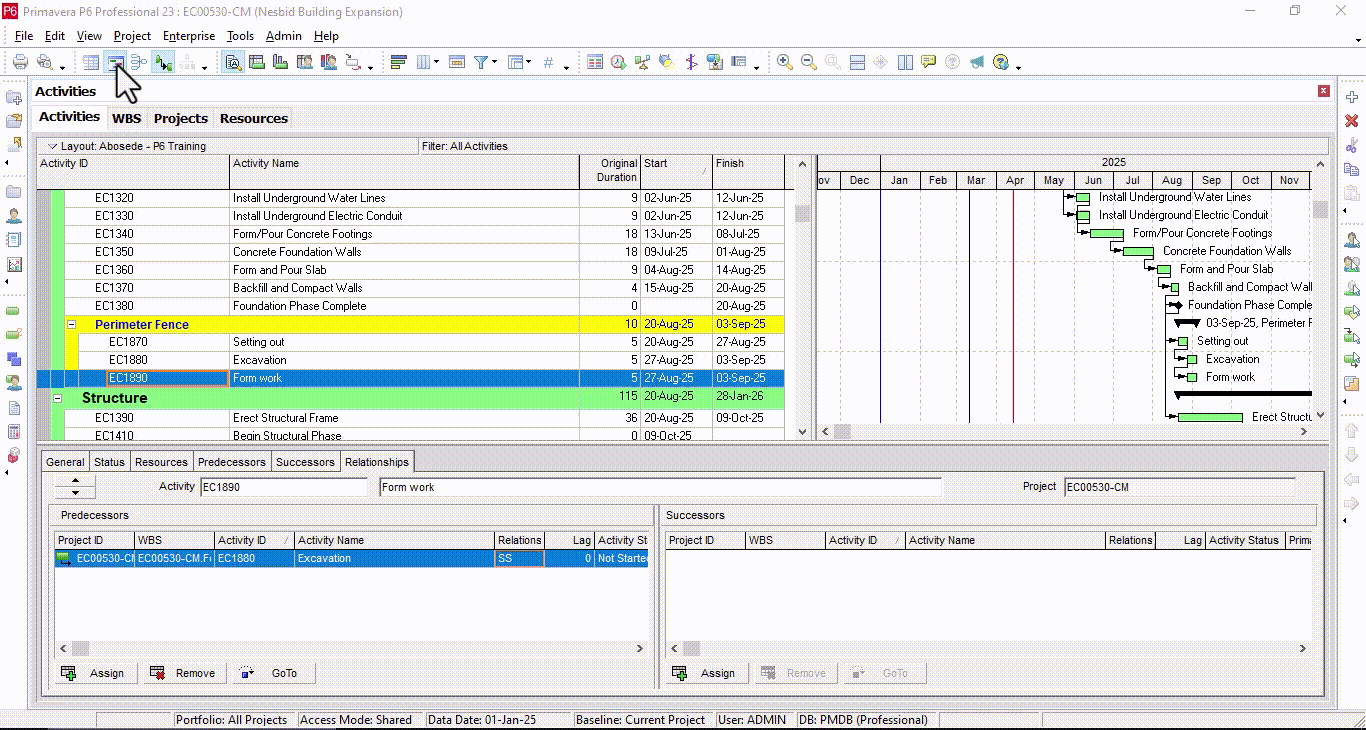The image size is (1366, 730).
Task: Click the green plus Add icon in right sidebar
Action: tap(1352, 97)
